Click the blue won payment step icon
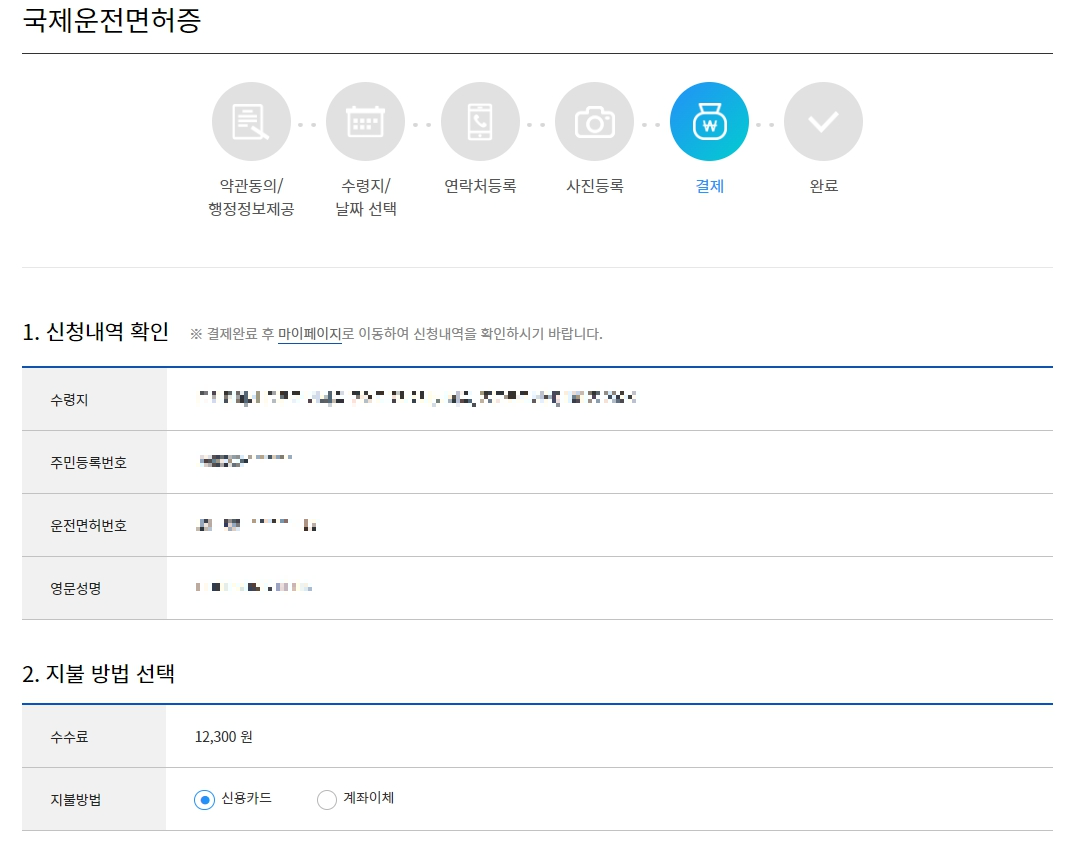 [x=709, y=122]
